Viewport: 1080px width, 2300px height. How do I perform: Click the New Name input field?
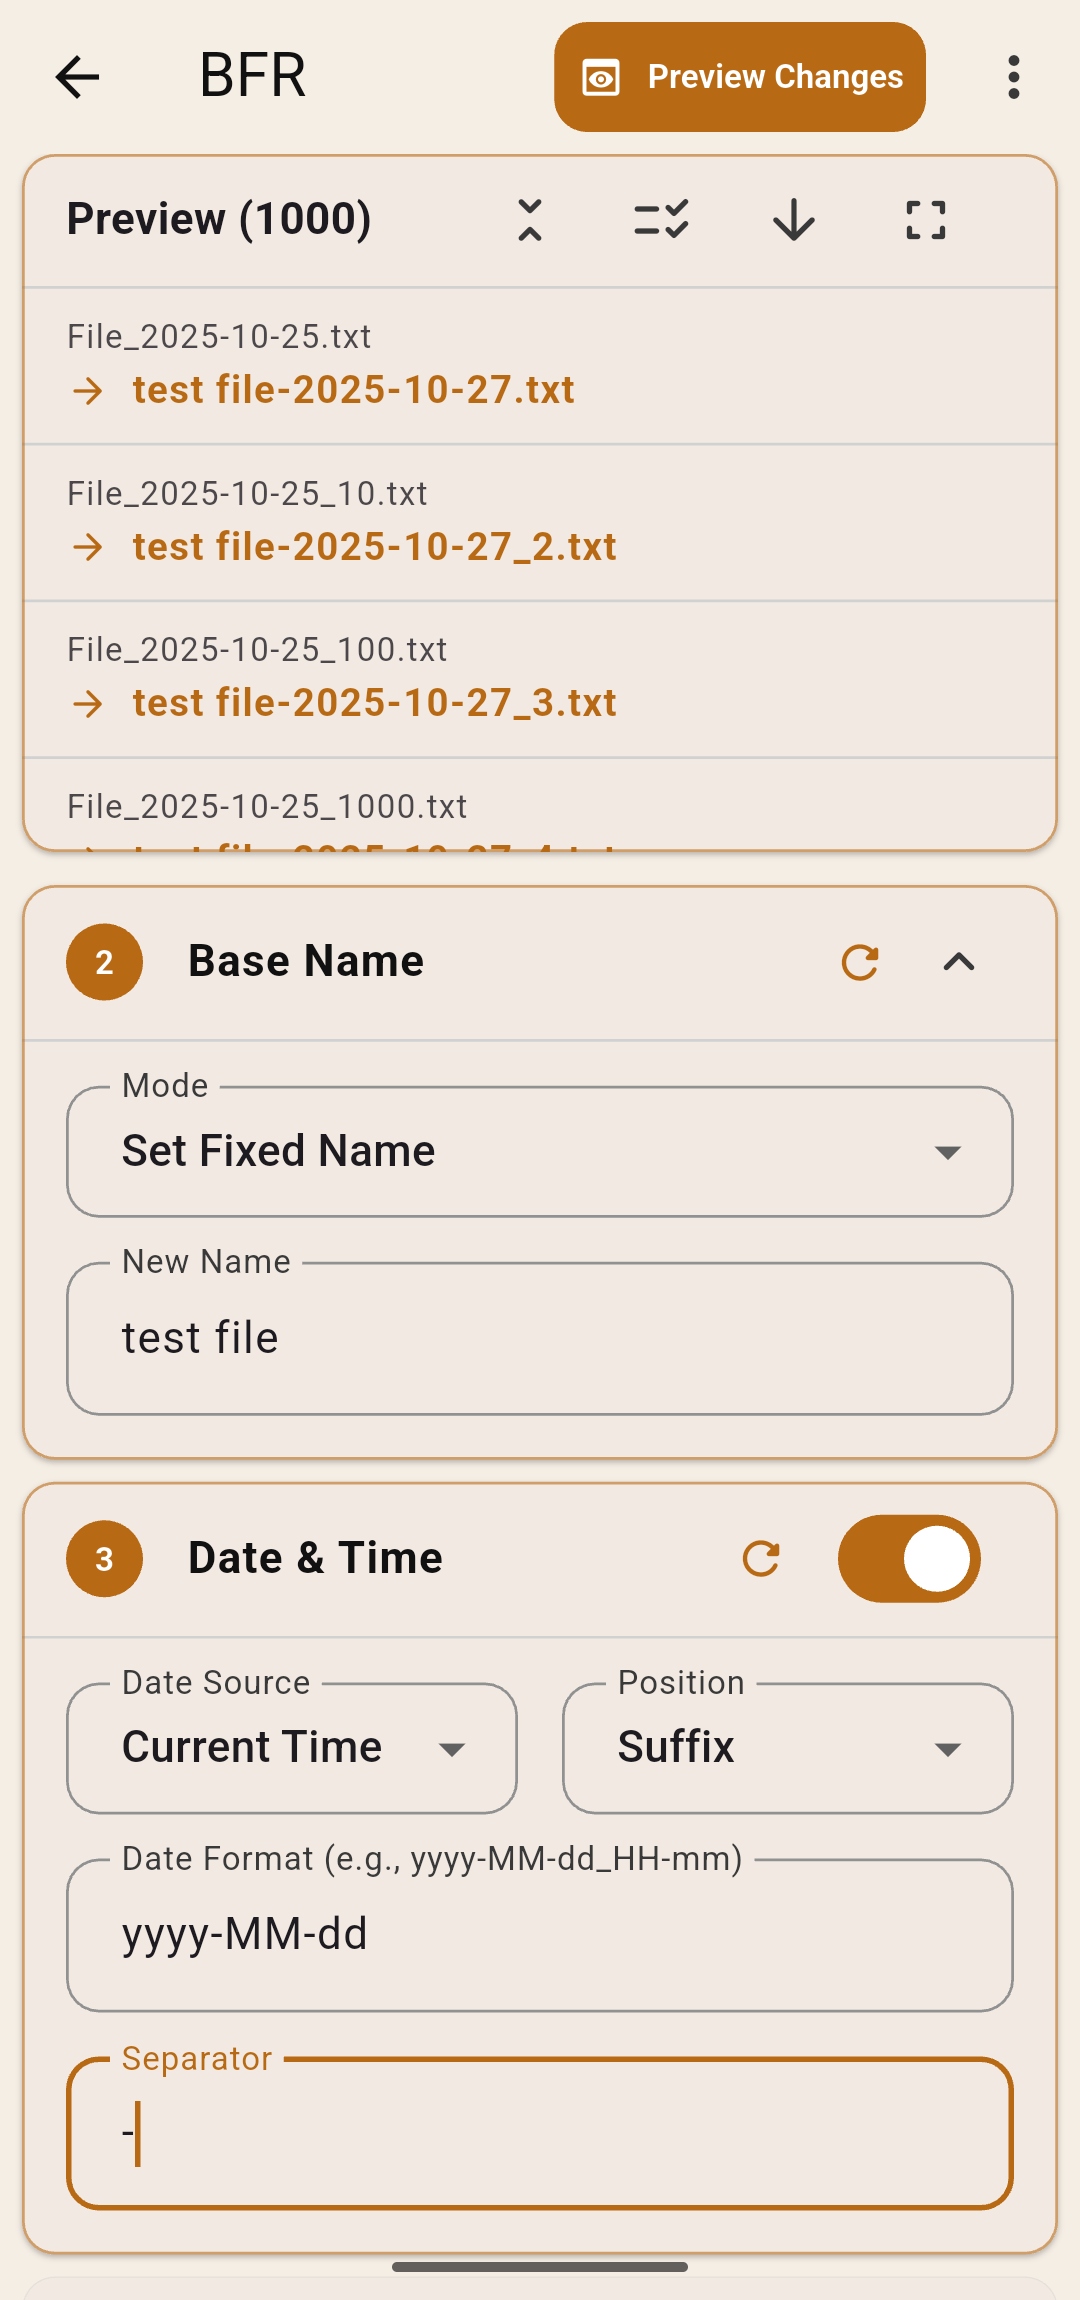click(x=540, y=1339)
